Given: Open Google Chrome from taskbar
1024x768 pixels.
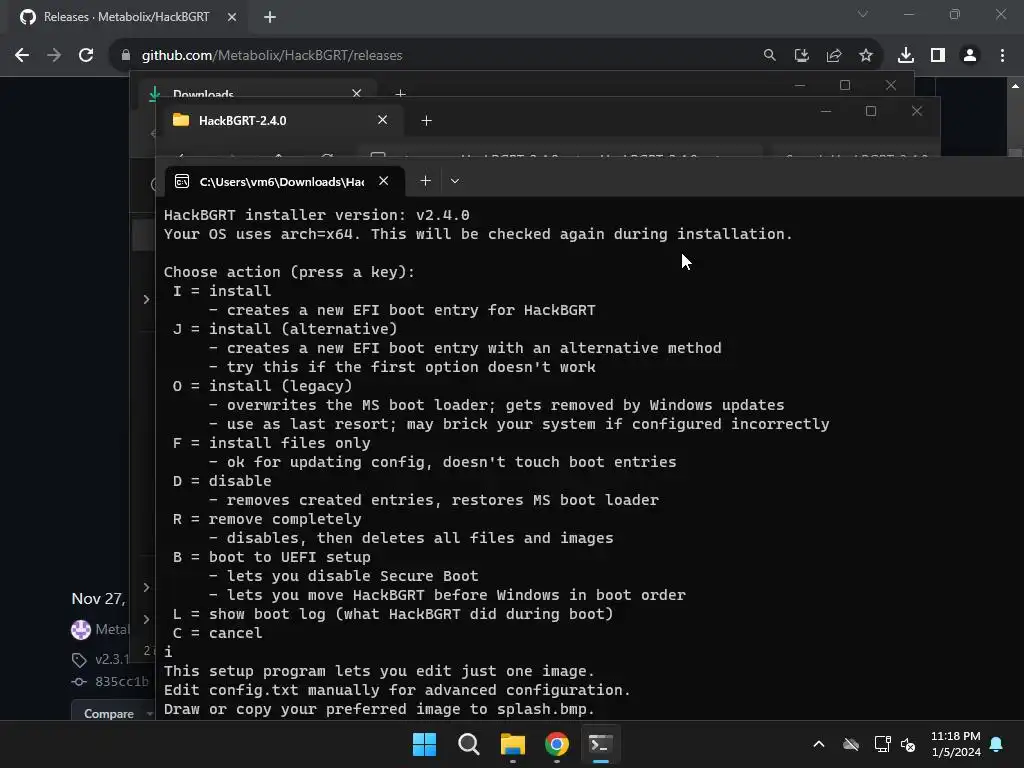Looking at the screenshot, I should [x=556, y=744].
